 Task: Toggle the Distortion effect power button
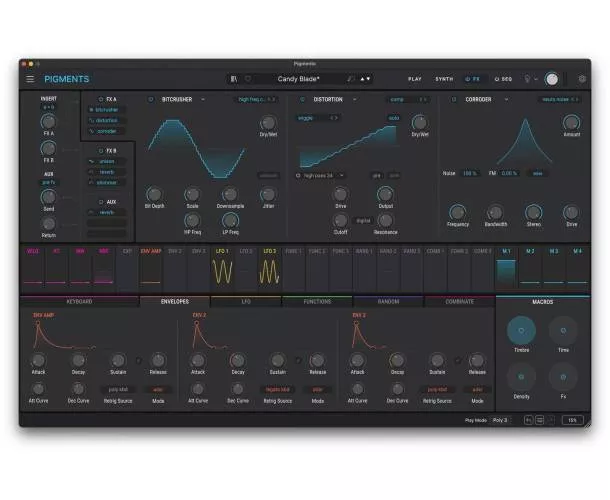click(302, 100)
